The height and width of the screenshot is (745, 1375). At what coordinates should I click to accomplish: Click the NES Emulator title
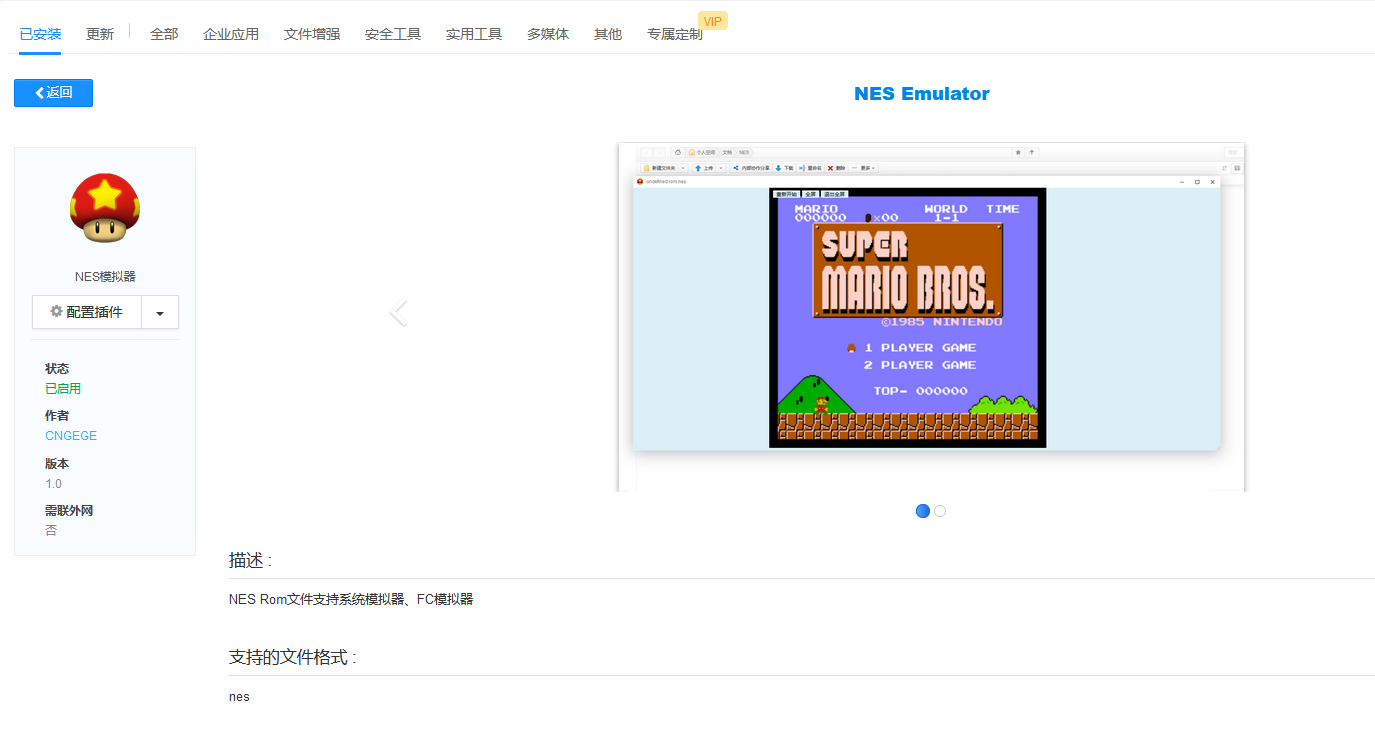[922, 94]
